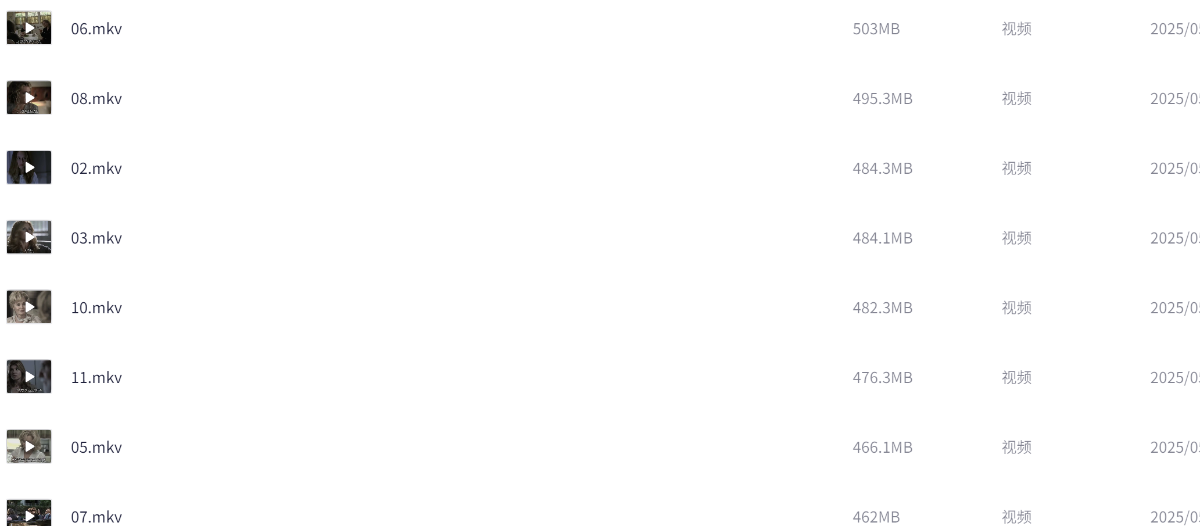
Task: Play the 08.mkv video thumbnail
Action: point(29,98)
